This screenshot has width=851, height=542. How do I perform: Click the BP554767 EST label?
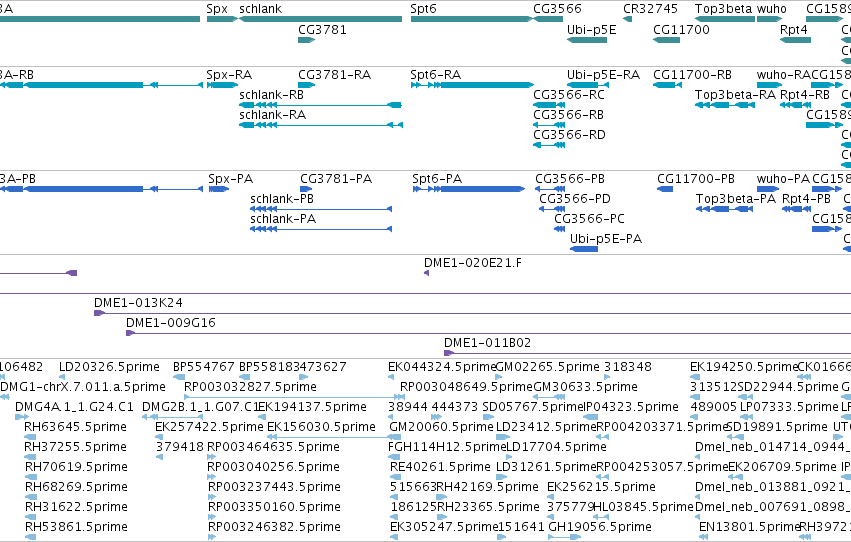204,367
